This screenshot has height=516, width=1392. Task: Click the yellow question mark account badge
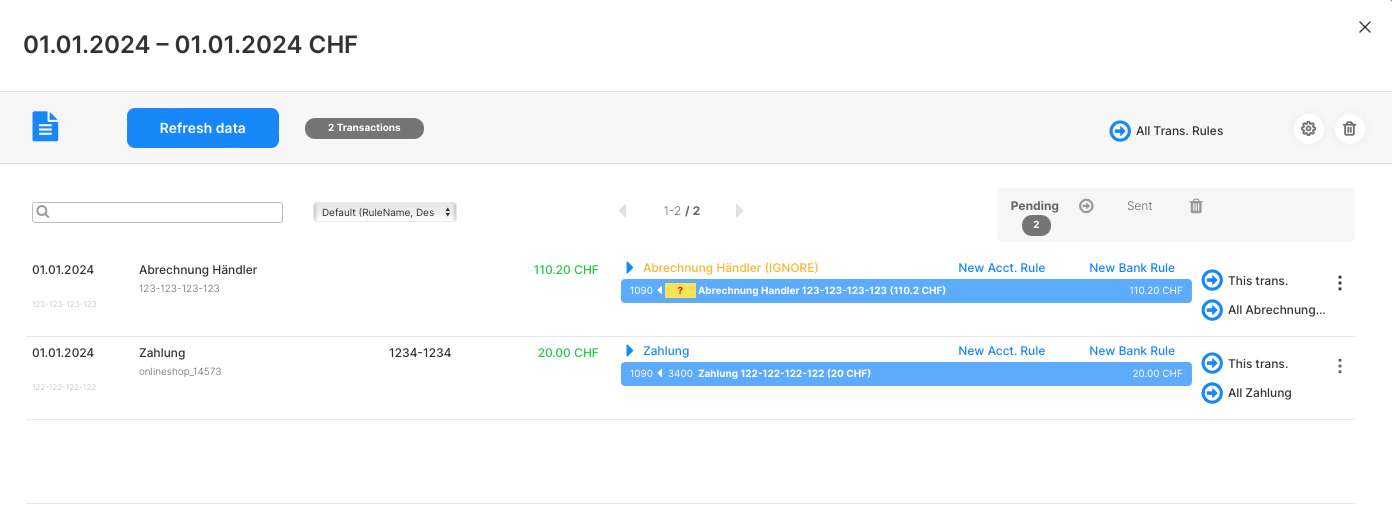pyautogui.click(x=680, y=291)
